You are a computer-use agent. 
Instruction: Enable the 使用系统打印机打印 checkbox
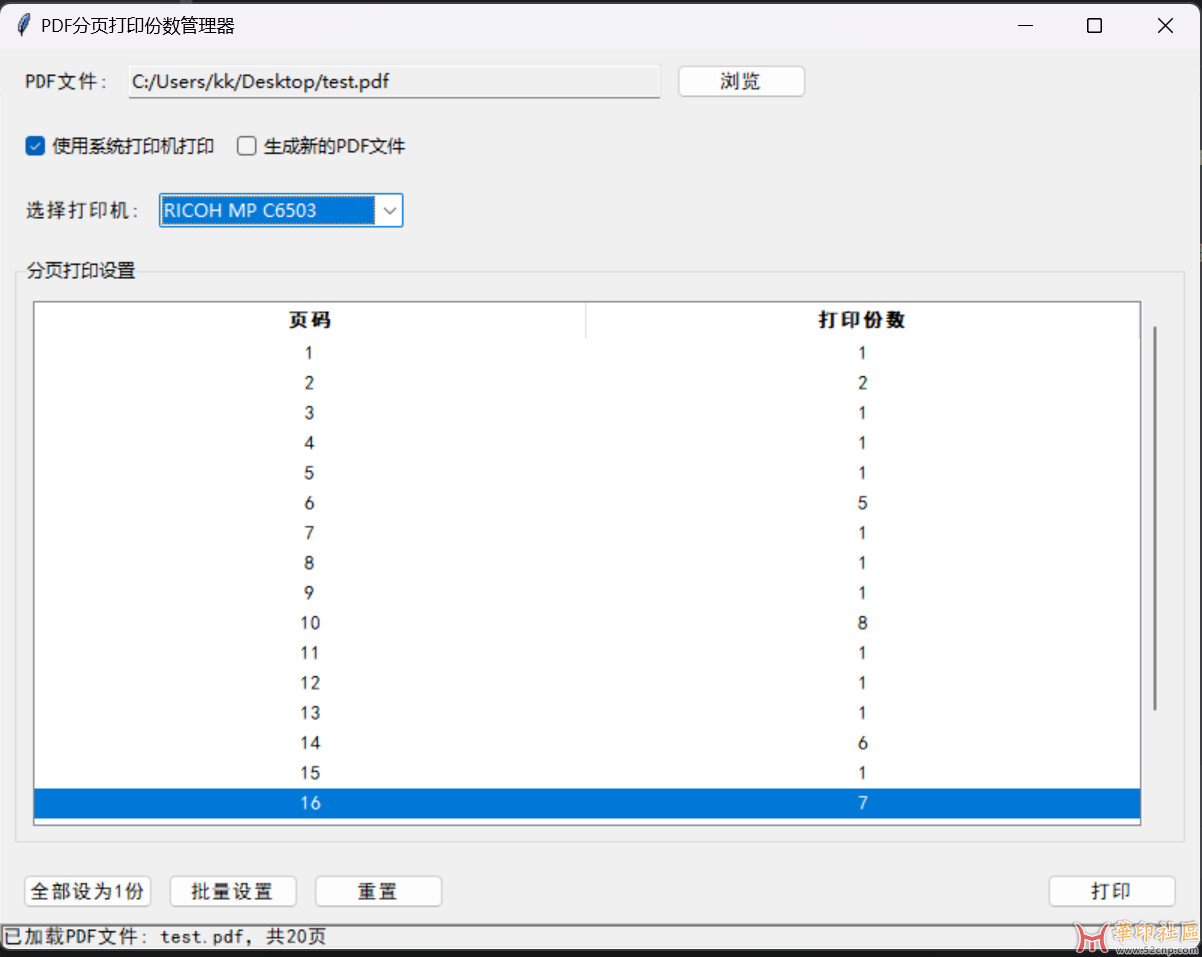pos(35,146)
